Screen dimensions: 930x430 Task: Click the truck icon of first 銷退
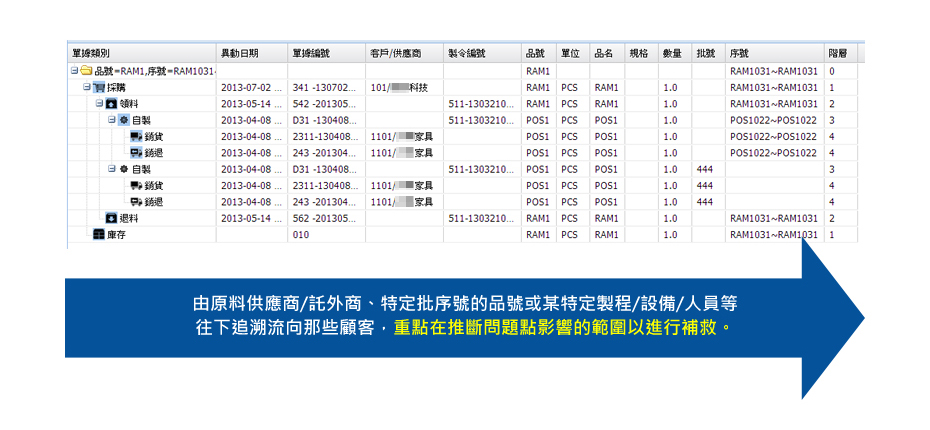[136, 153]
